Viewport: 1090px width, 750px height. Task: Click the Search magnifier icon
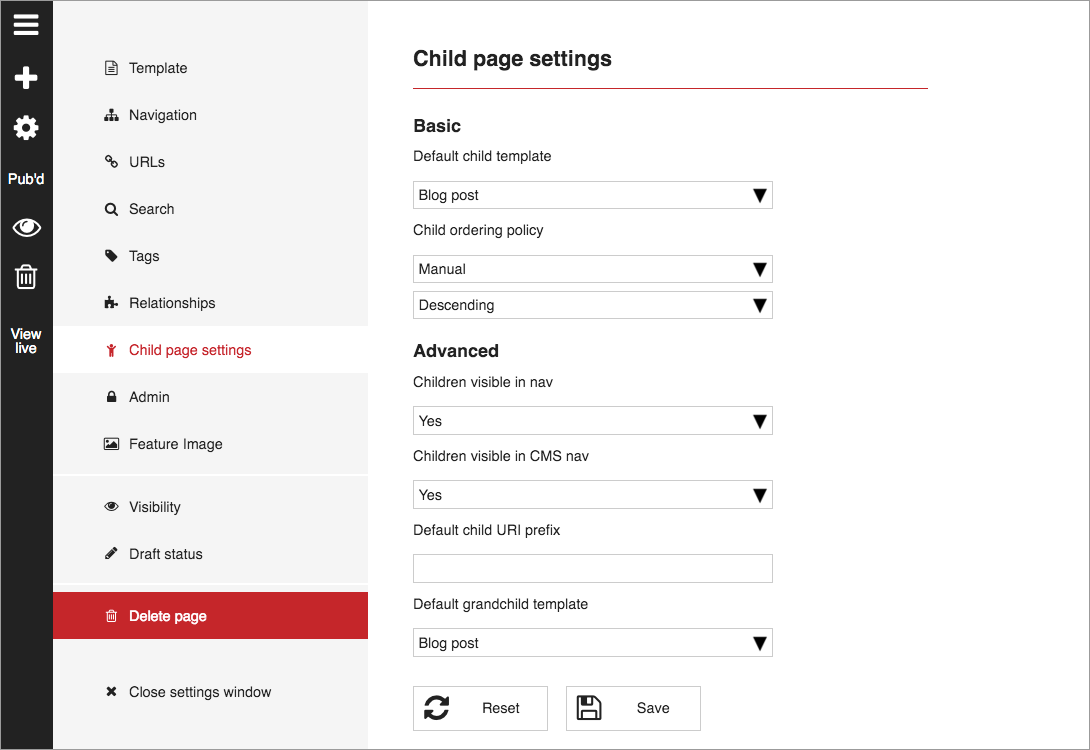[x=111, y=209]
